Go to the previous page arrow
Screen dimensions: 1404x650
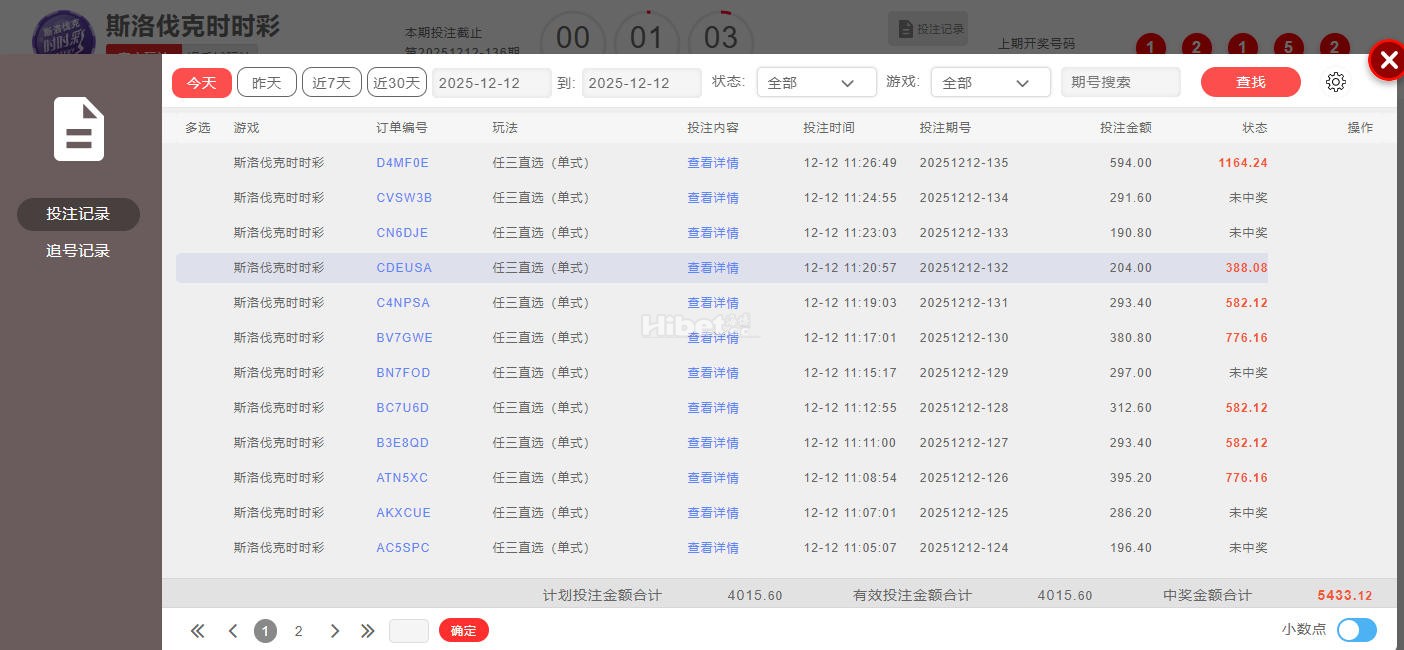[233, 631]
